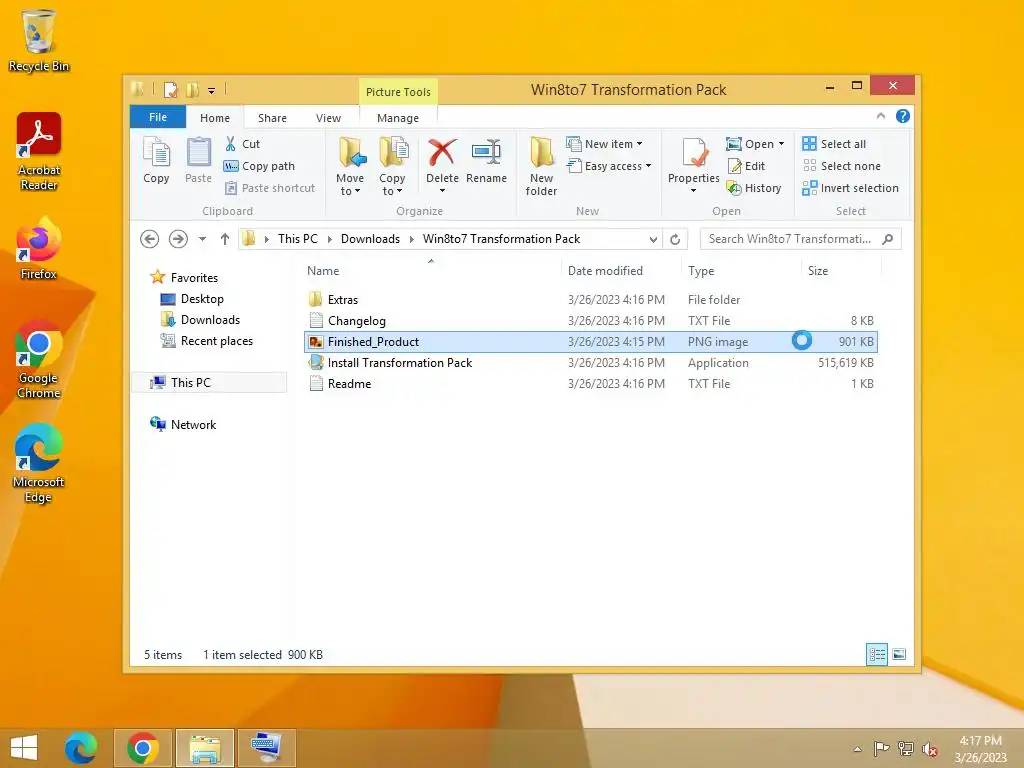The height and width of the screenshot is (768, 1024).
Task: Select Install Transformation Pack application
Action: 590,362
